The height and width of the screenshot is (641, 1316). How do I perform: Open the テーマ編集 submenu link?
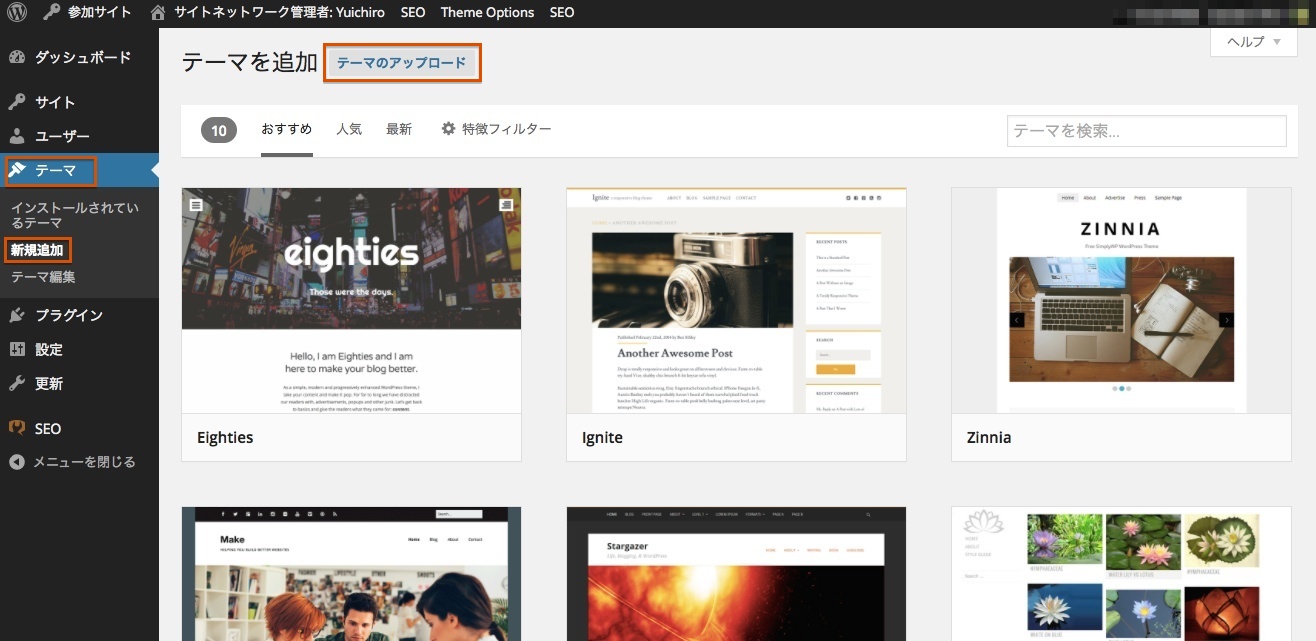point(43,277)
